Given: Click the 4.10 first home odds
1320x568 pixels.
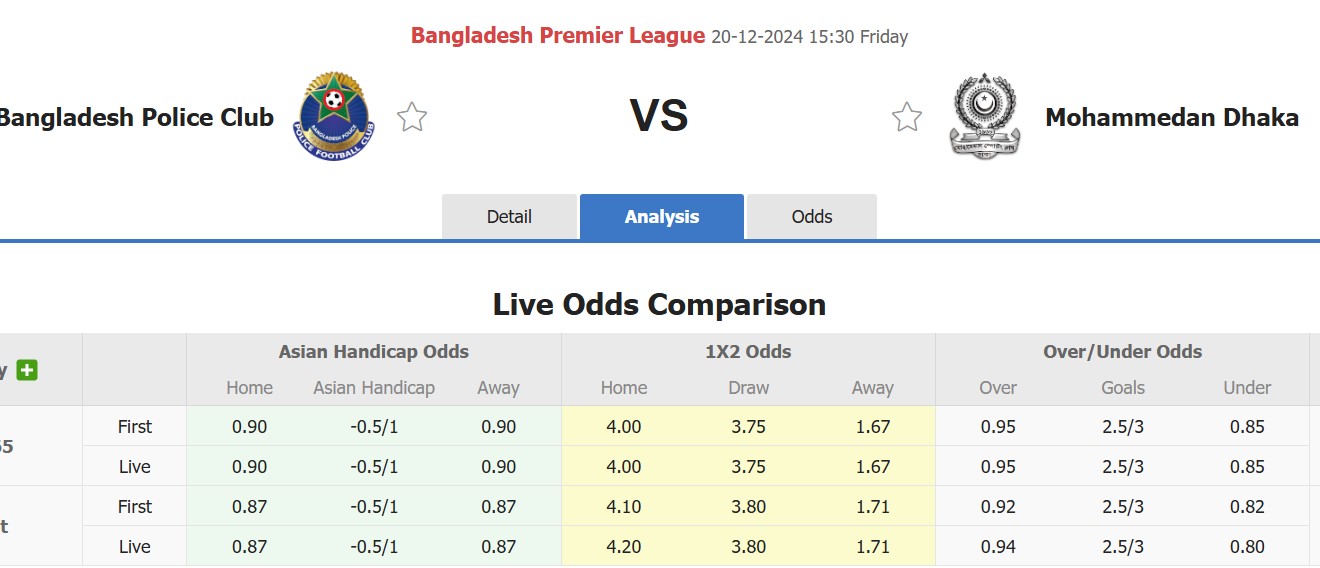Looking at the screenshot, I should [624, 506].
